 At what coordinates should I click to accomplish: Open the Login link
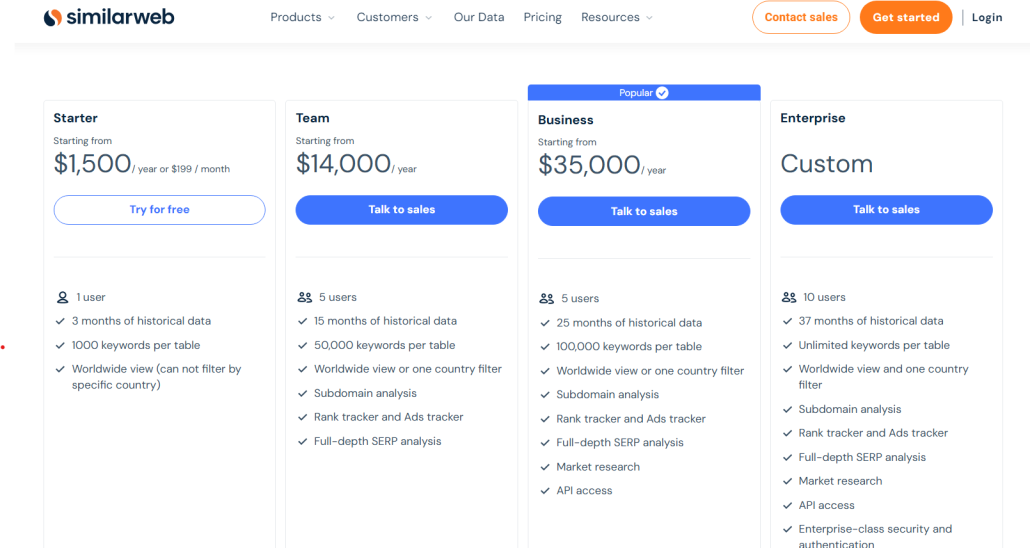(x=986, y=17)
